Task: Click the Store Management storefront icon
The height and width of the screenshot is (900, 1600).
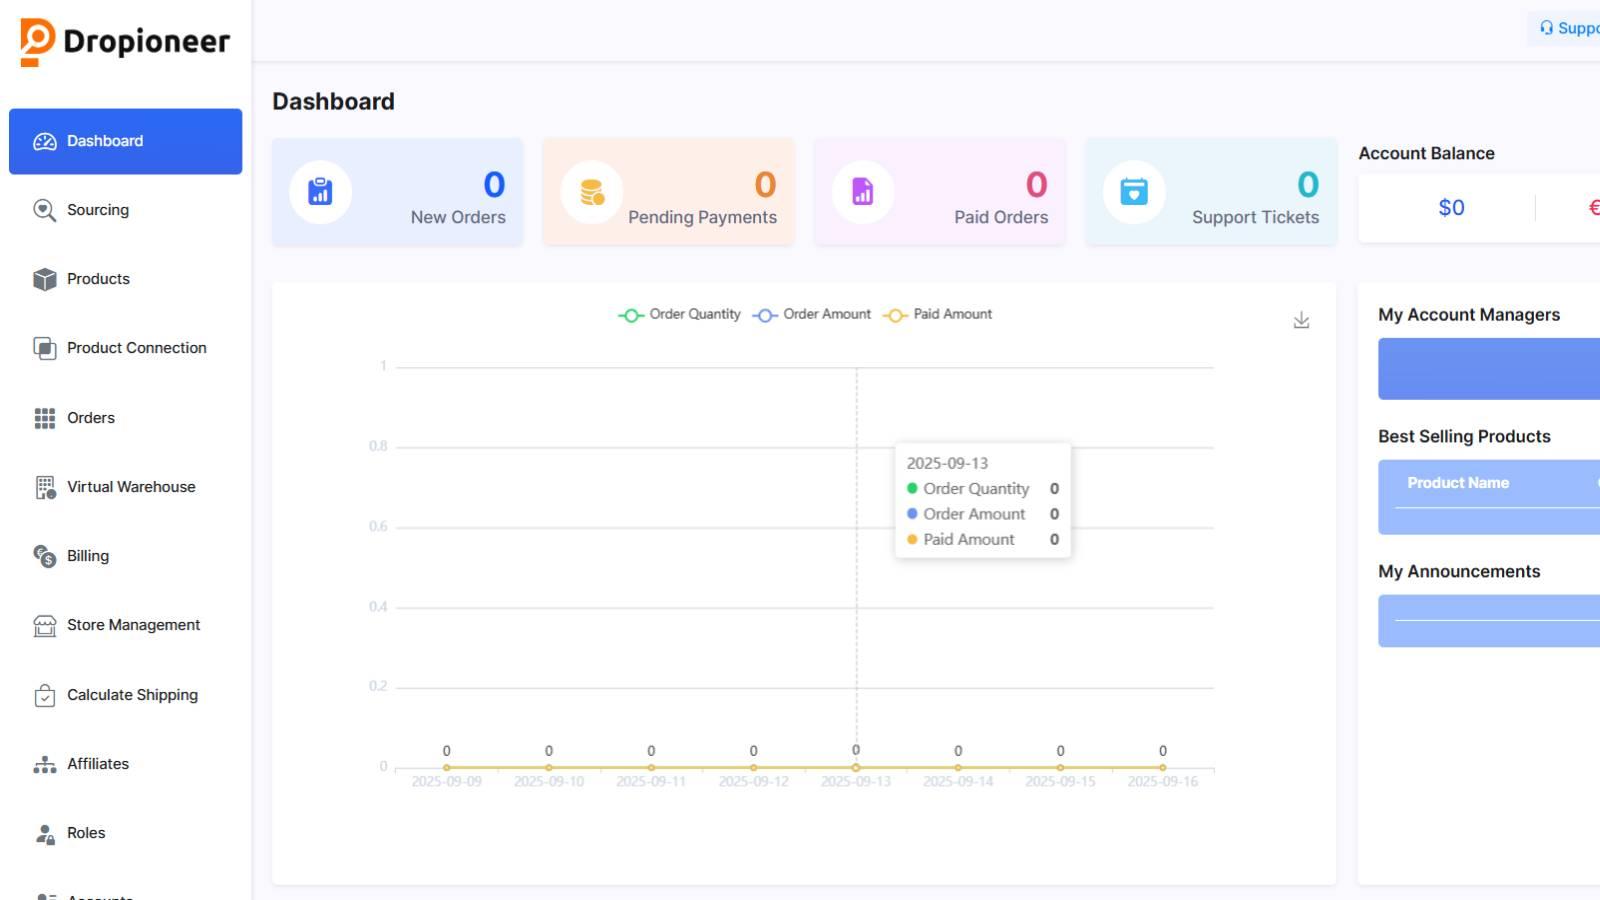Action: pyautogui.click(x=44, y=625)
